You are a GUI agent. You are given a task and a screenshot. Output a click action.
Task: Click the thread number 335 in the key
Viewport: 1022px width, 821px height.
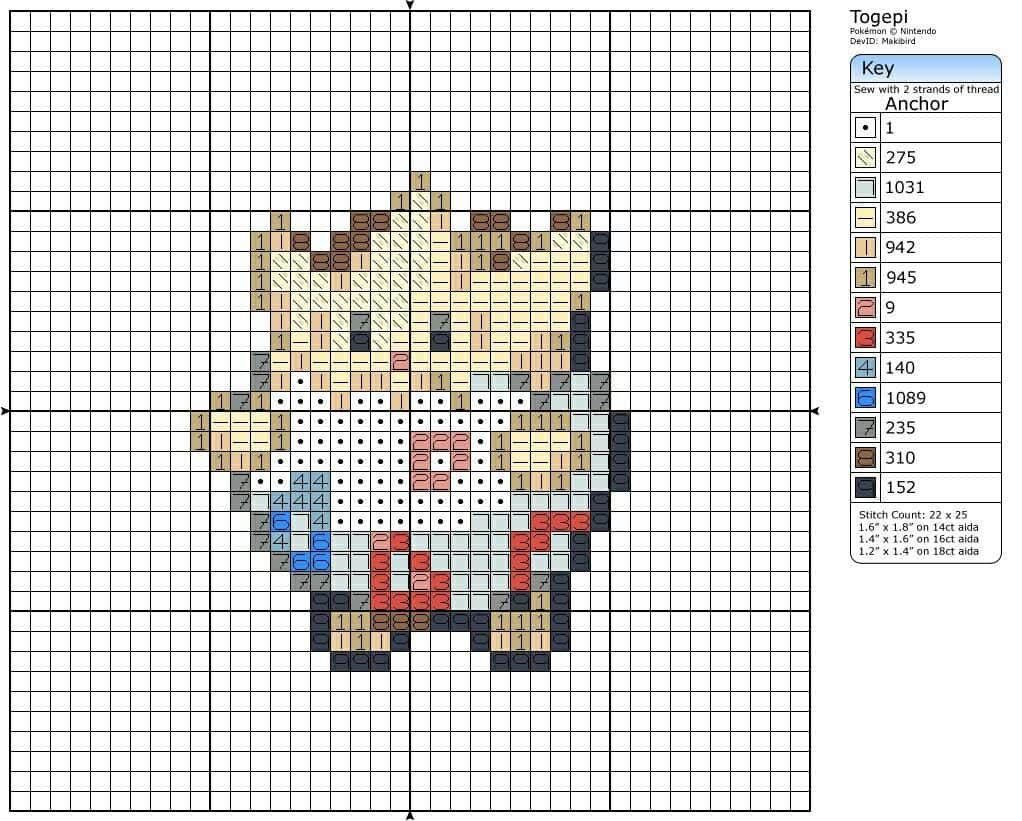pos(901,338)
